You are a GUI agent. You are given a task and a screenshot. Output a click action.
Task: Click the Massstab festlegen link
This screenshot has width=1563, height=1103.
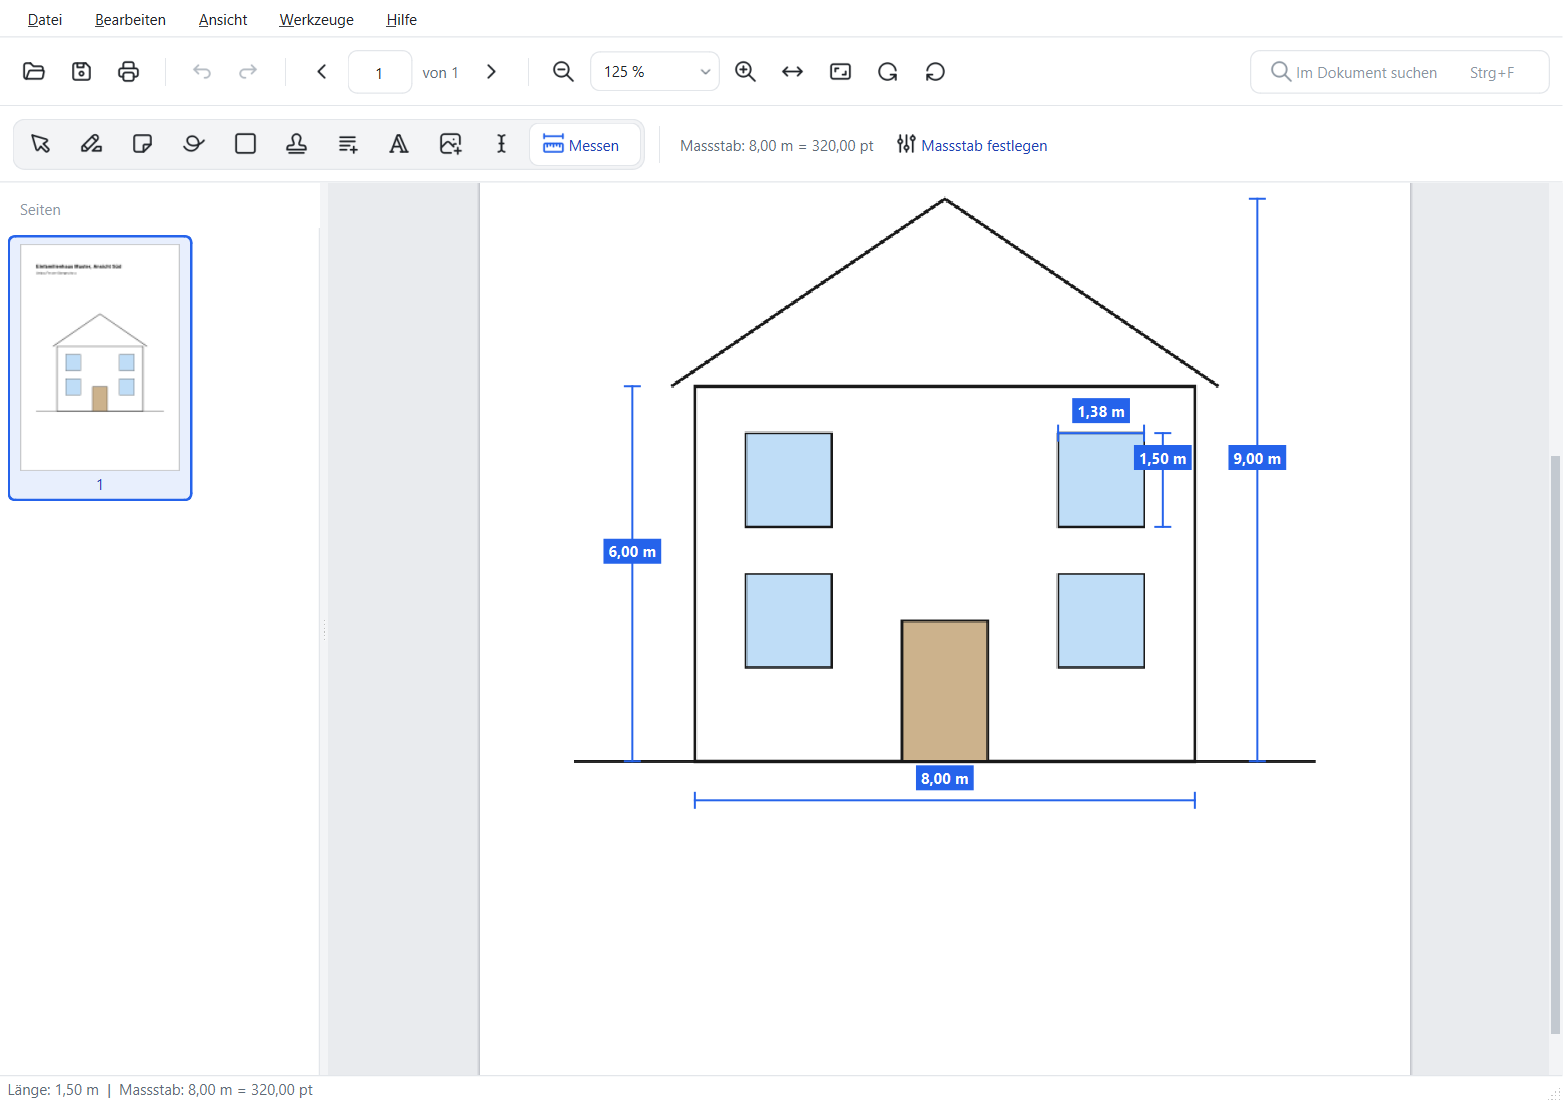click(972, 145)
